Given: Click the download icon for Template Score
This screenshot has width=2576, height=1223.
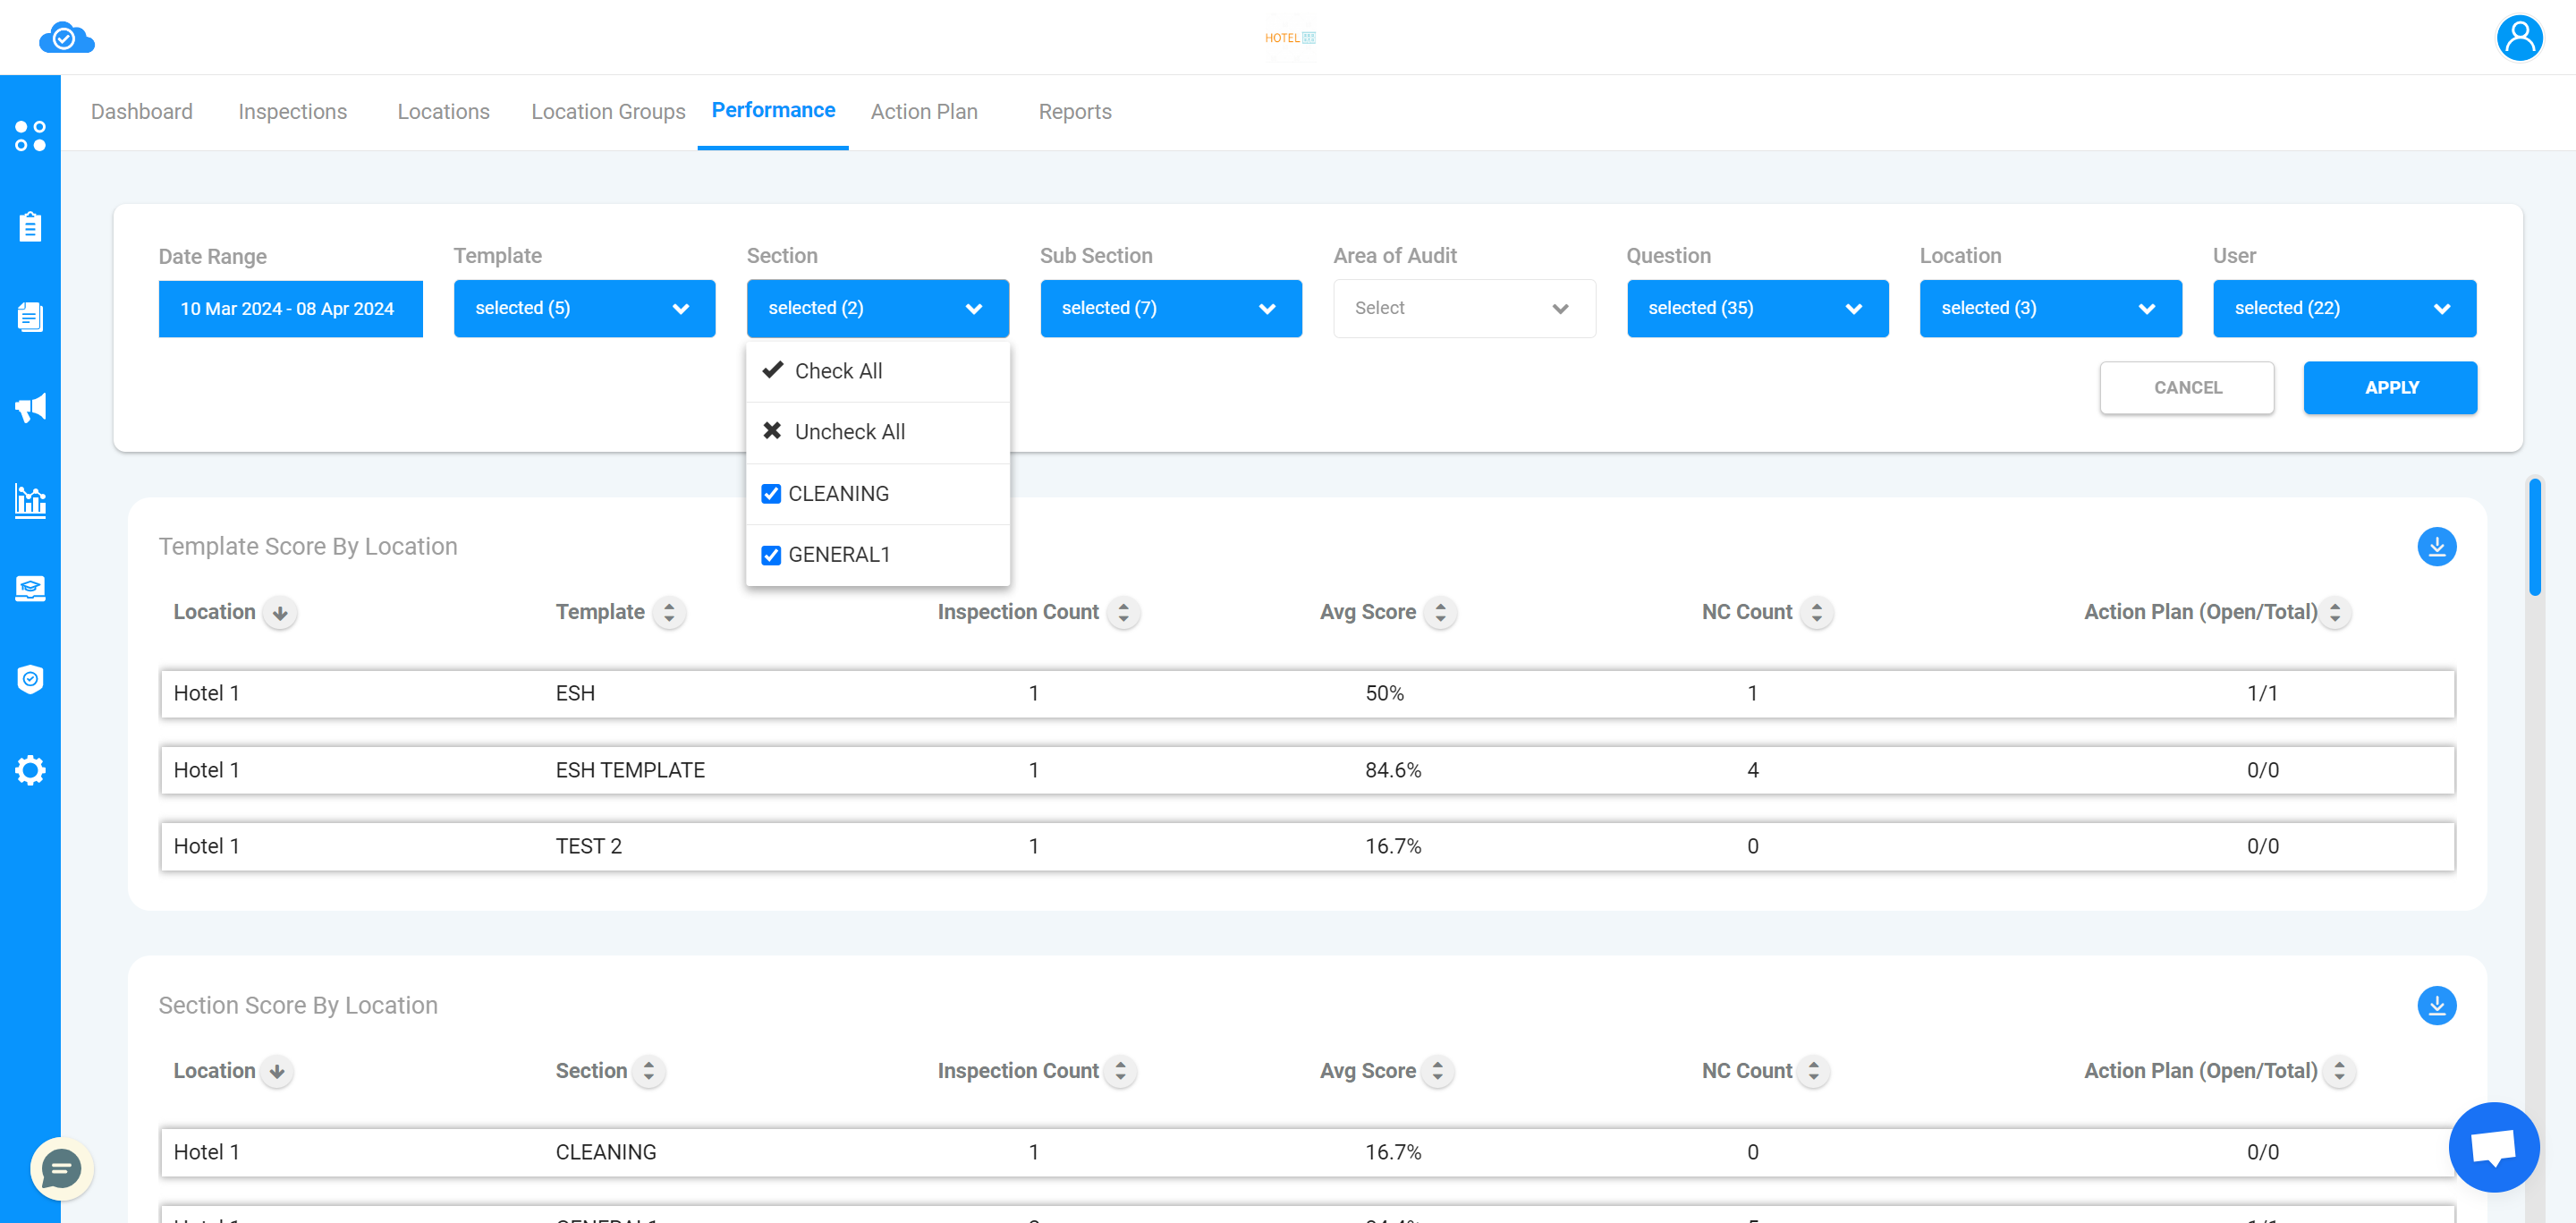Looking at the screenshot, I should (2438, 546).
